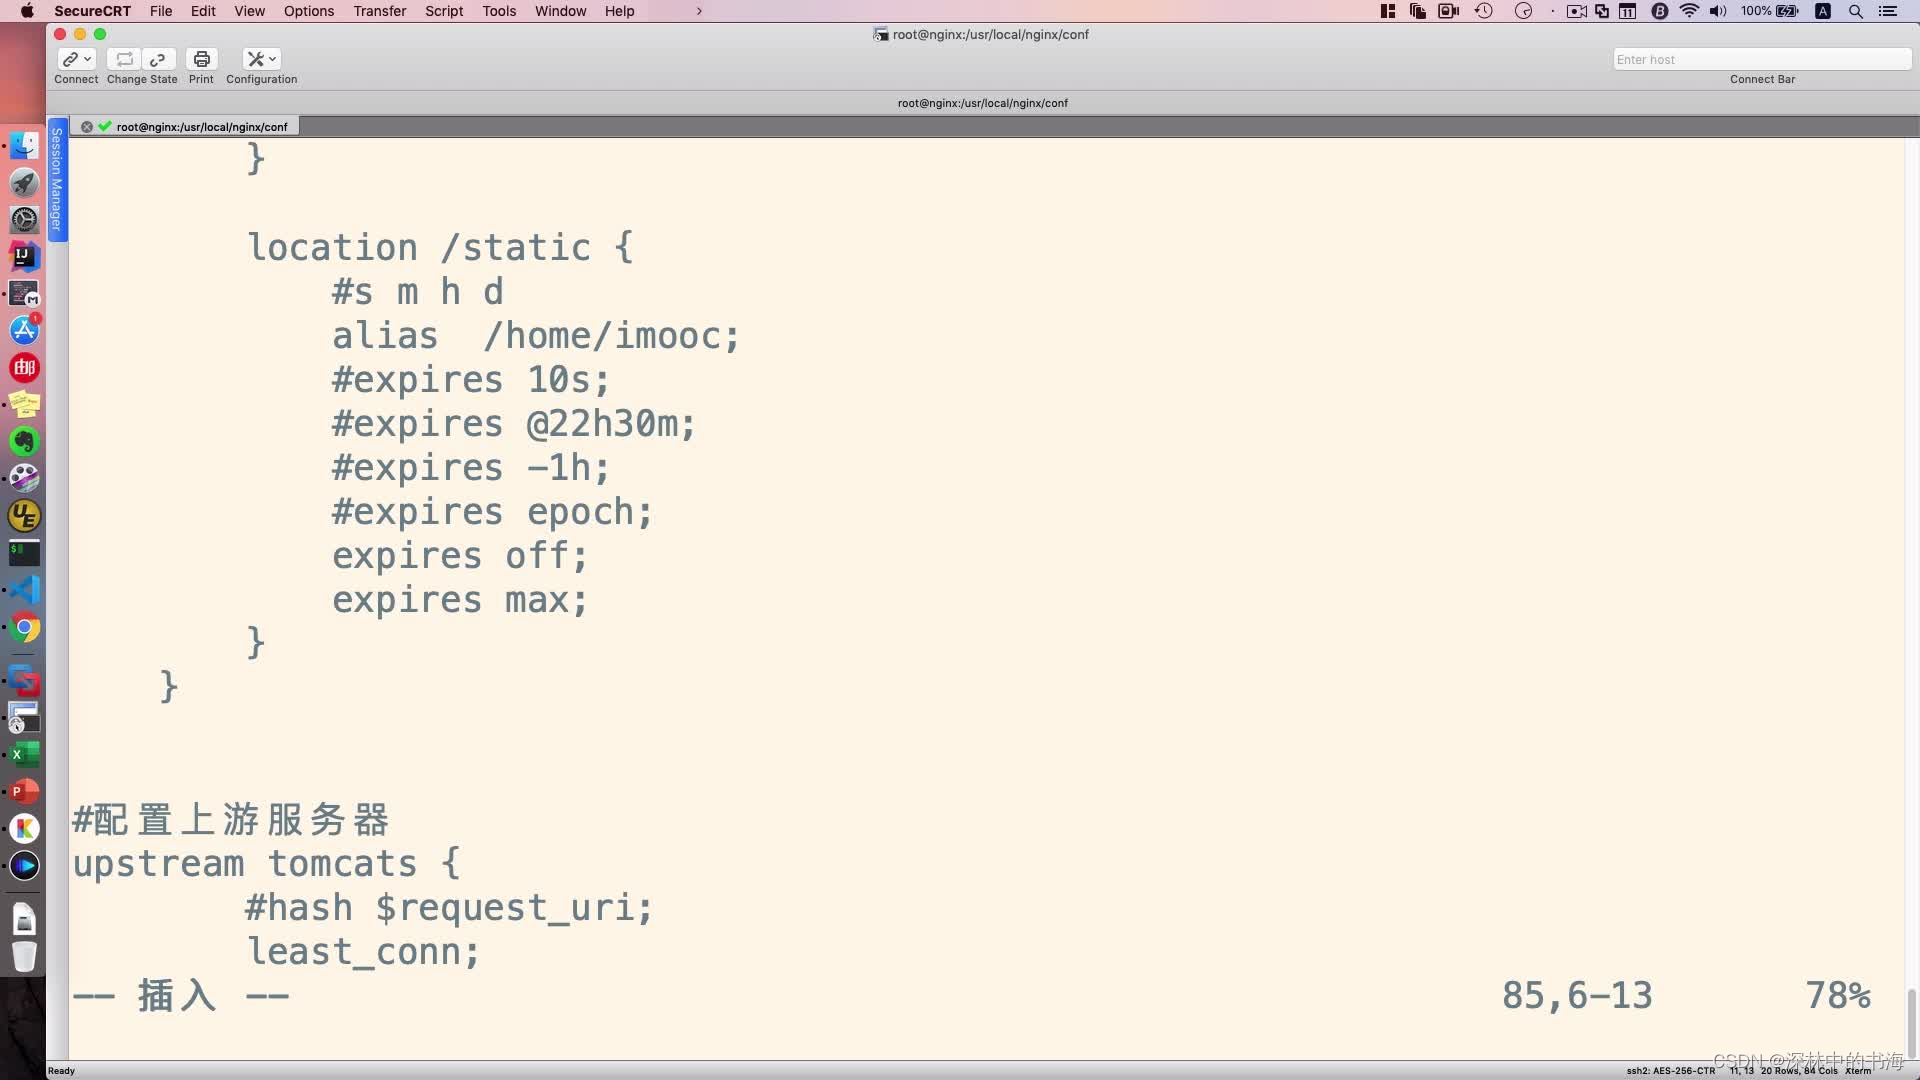Open Spotlight search magnifier icon

(x=1855, y=11)
